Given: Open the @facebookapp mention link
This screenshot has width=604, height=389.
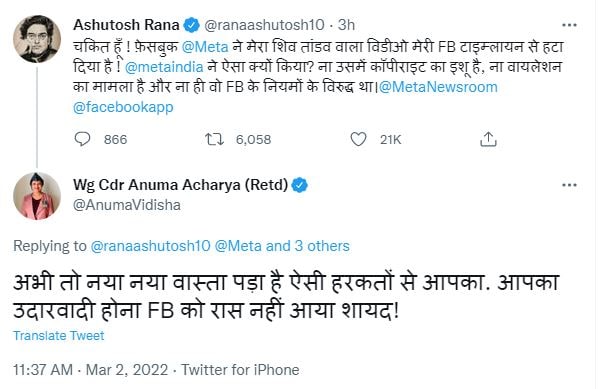Looking at the screenshot, I should pyautogui.click(x=123, y=107).
